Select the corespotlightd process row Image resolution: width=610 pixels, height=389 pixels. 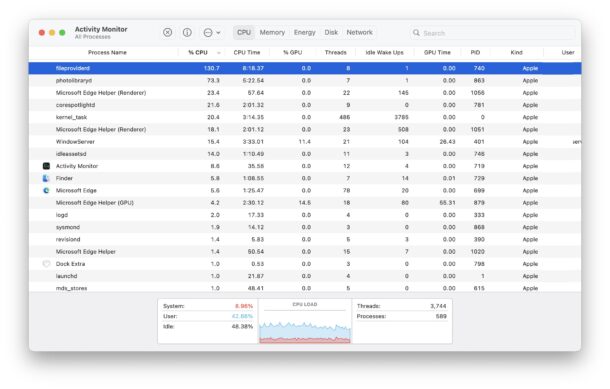coord(305,105)
